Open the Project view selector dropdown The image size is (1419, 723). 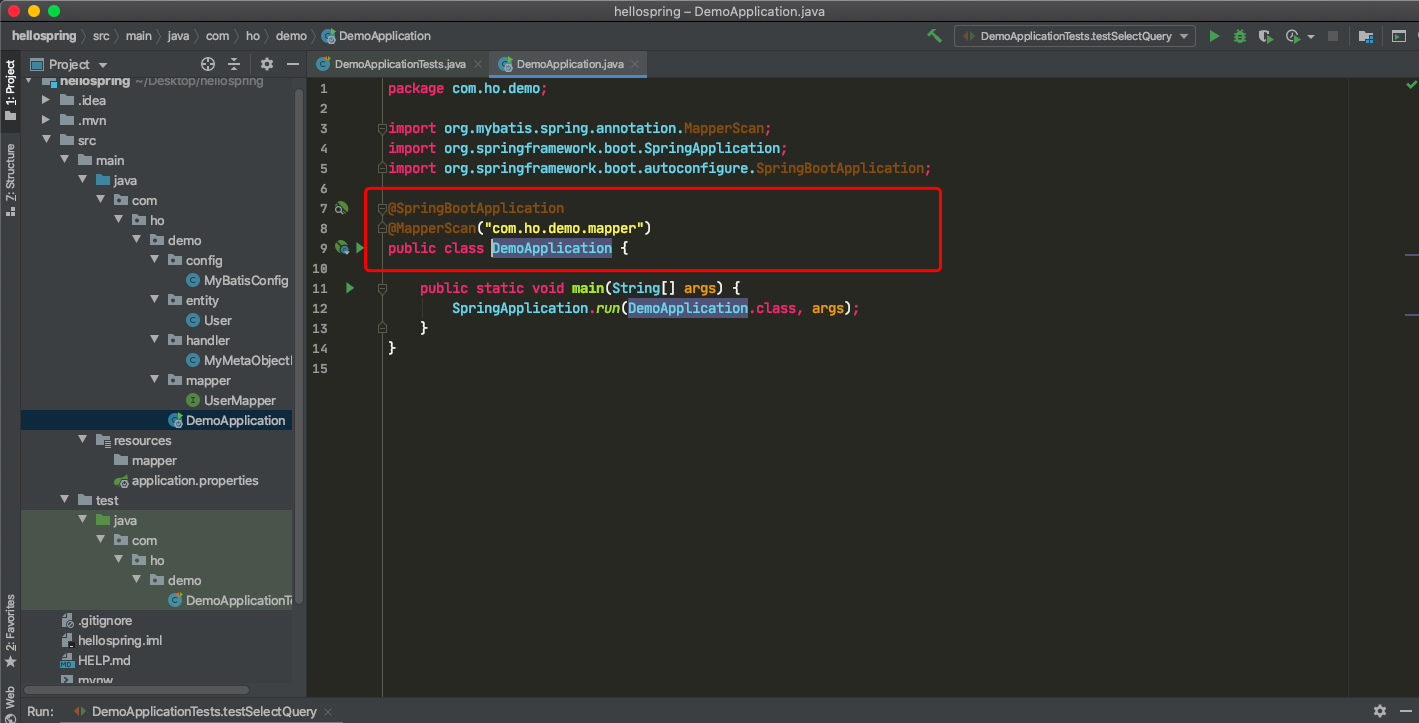point(68,64)
